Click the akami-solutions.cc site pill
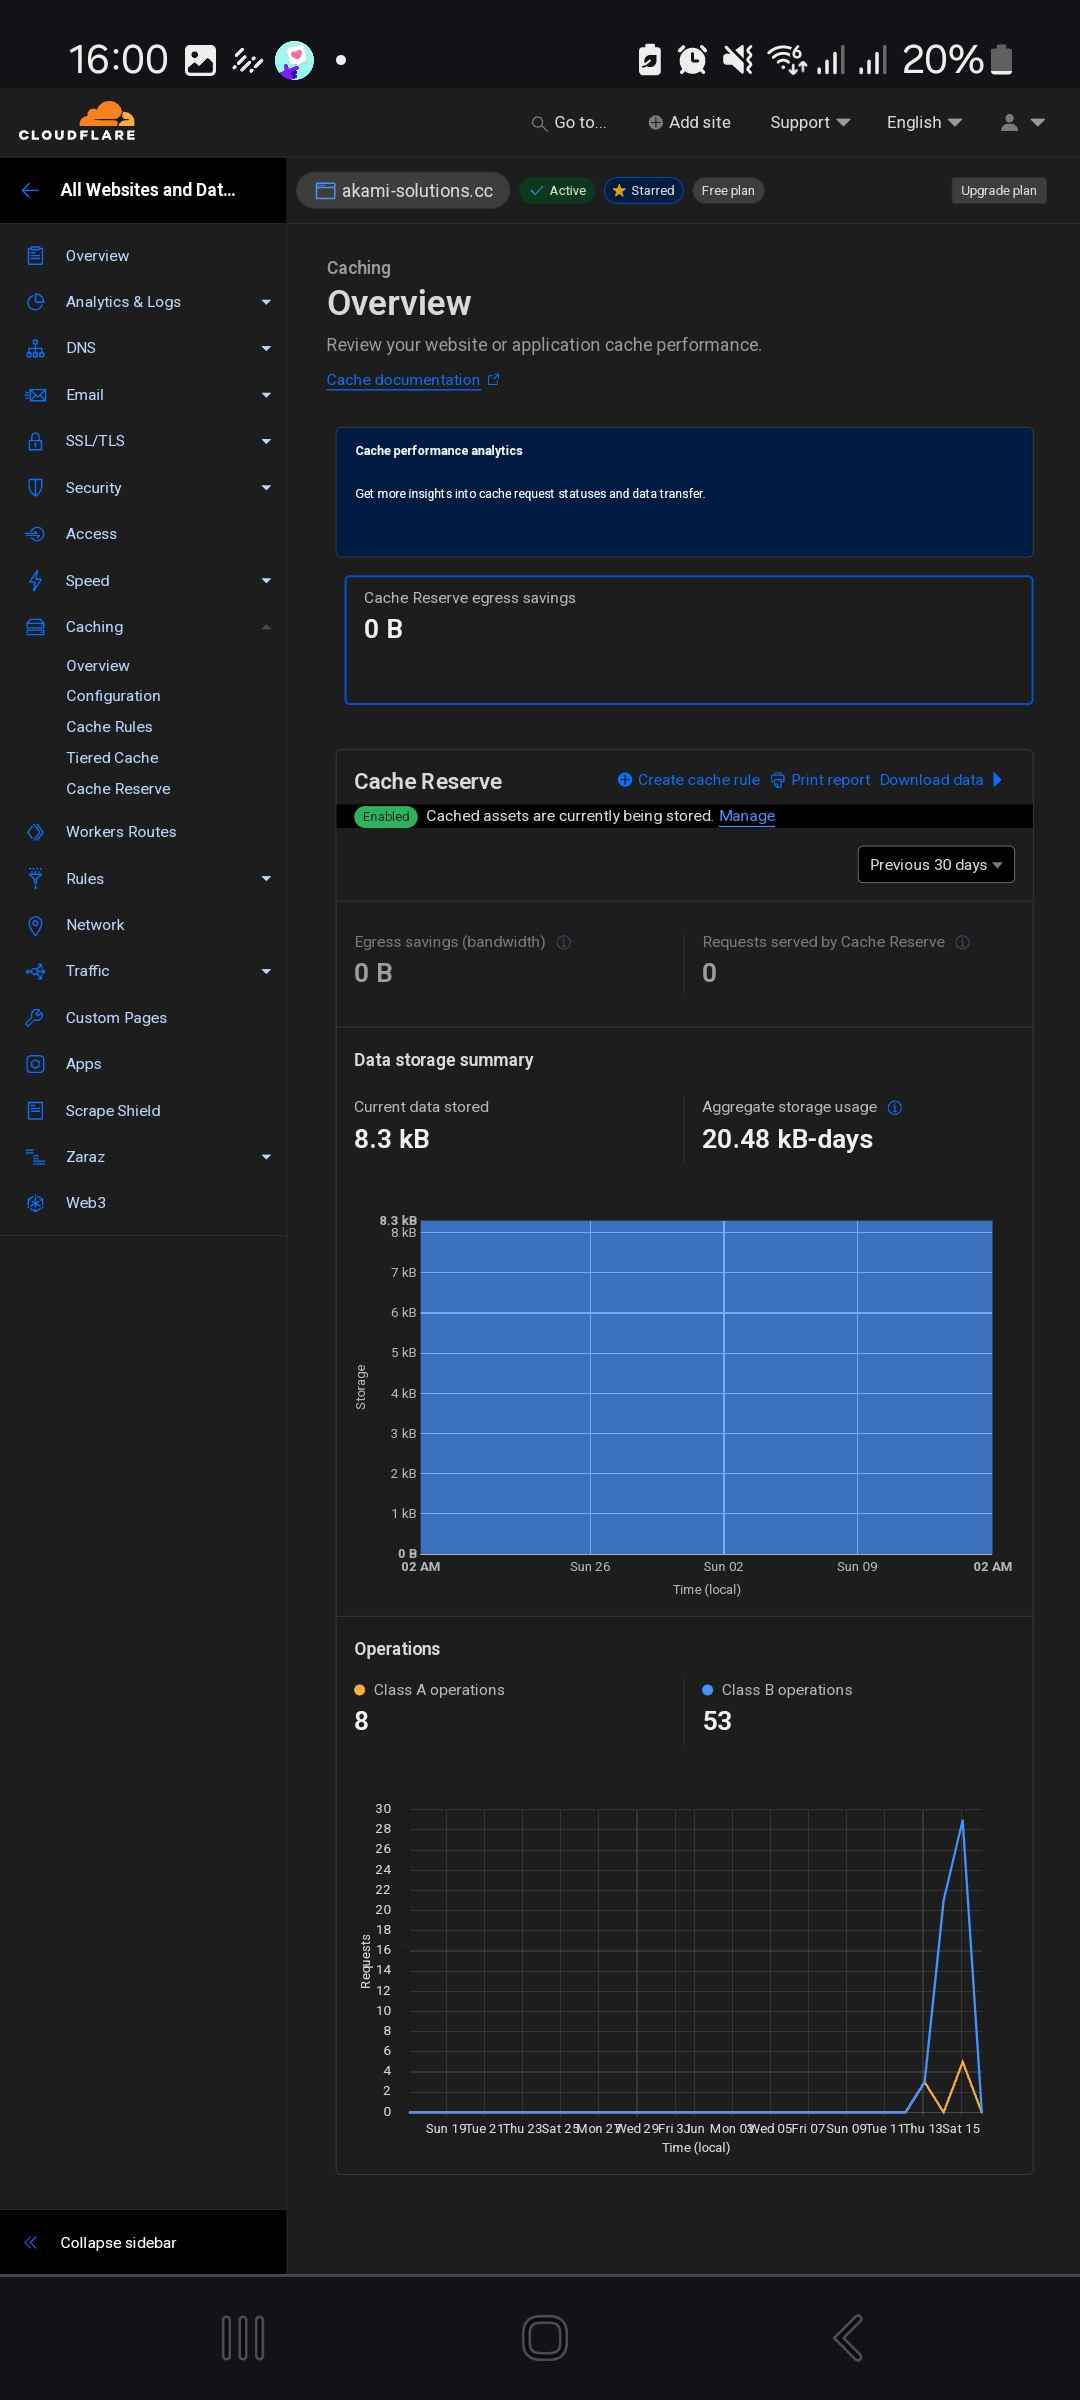Viewport: 1080px width, 2400px height. [x=403, y=191]
